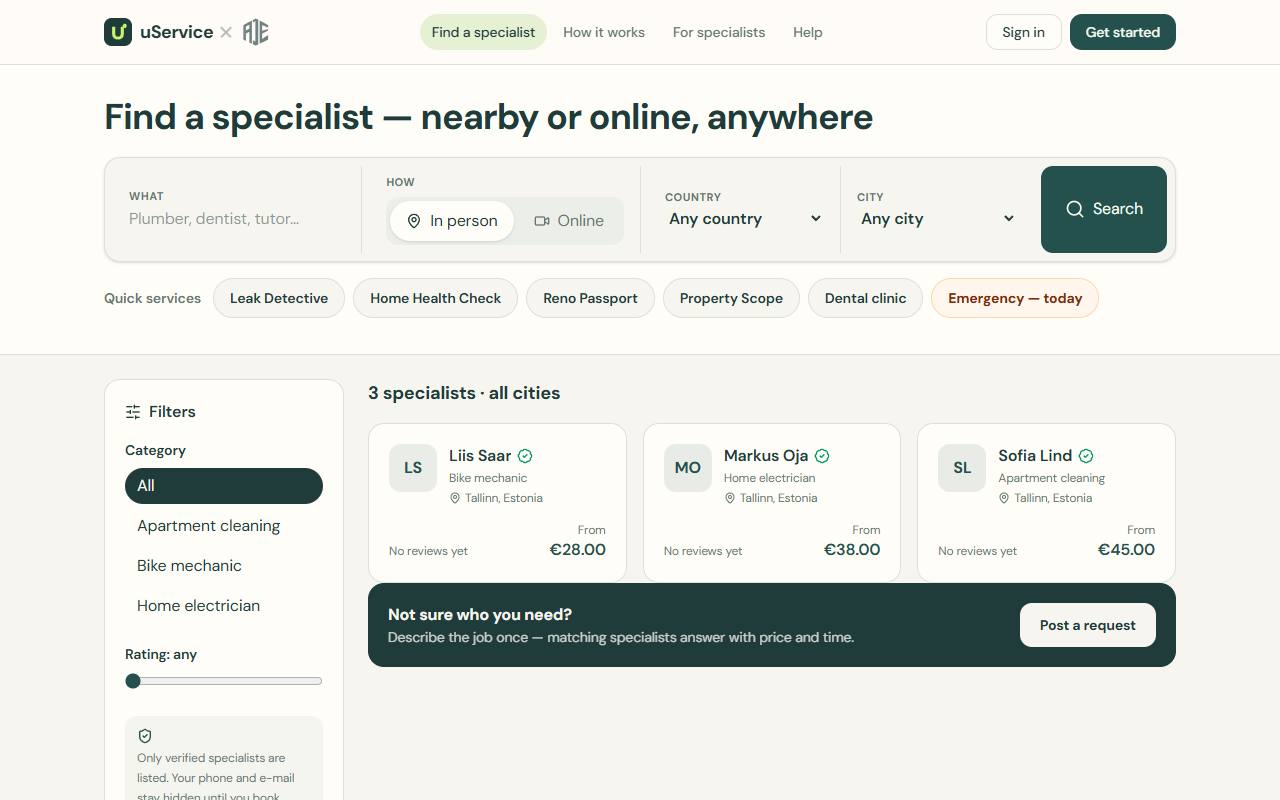Viewport: 1280px width, 800px height.
Task: Click the location pin on Sofia Lind's card
Action: coord(1004,498)
